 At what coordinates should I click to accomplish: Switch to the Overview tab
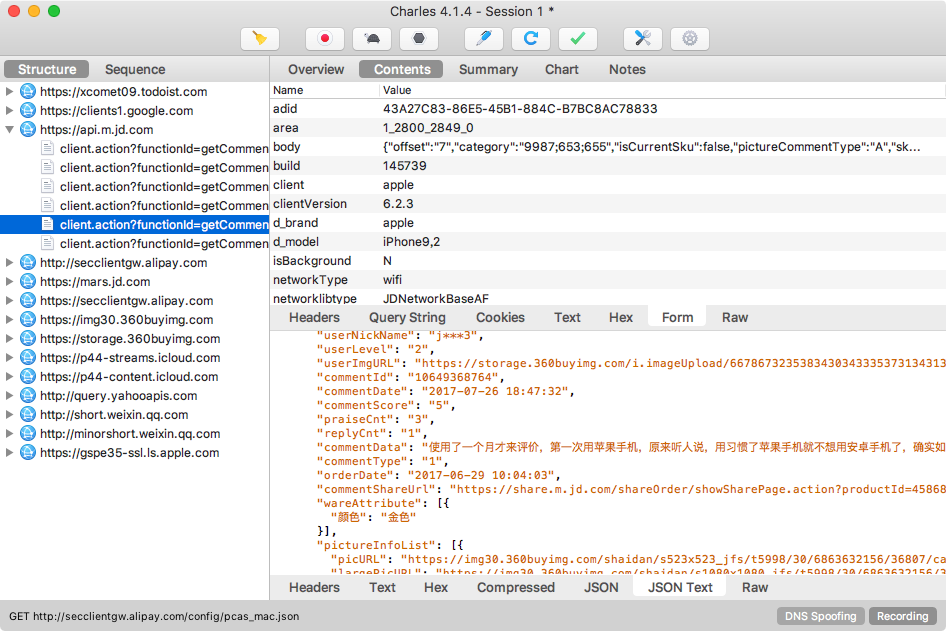pos(316,69)
